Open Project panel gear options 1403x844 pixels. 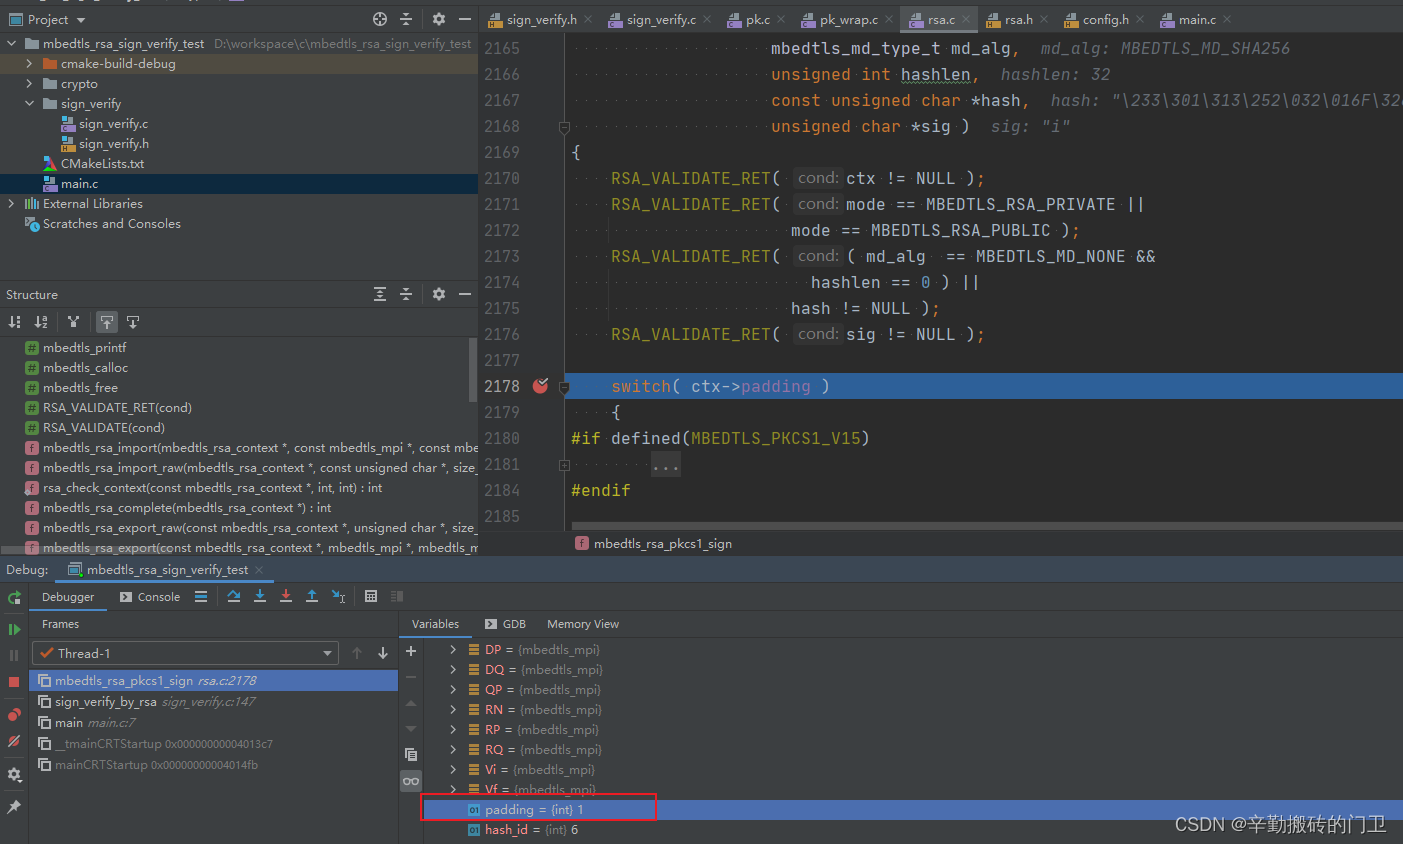pyautogui.click(x=439, y=19)
